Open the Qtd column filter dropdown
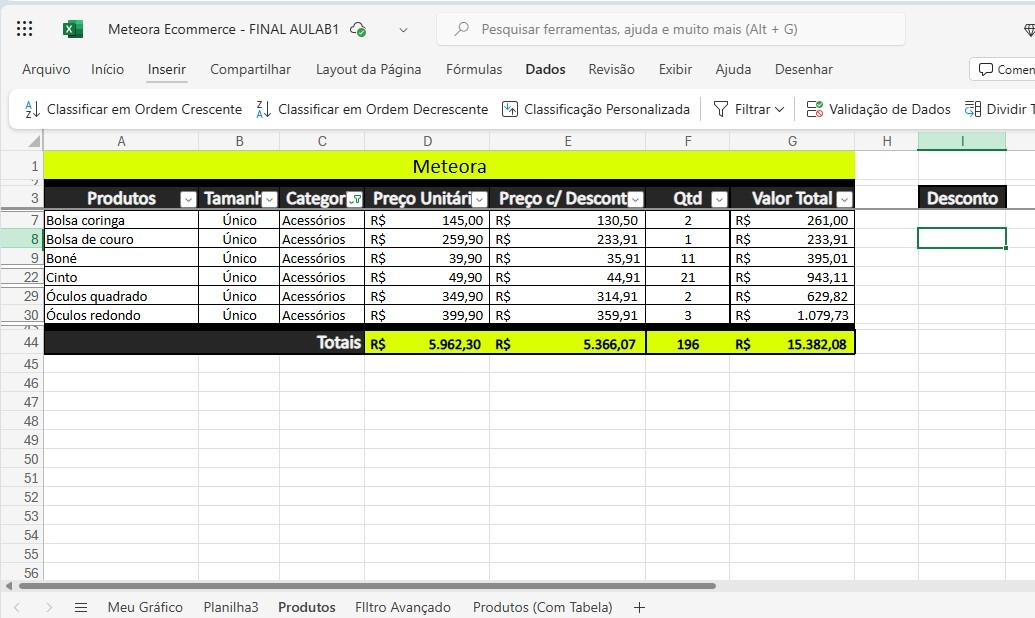This screenshot has height=618, width=1035. tap(719, 199)
